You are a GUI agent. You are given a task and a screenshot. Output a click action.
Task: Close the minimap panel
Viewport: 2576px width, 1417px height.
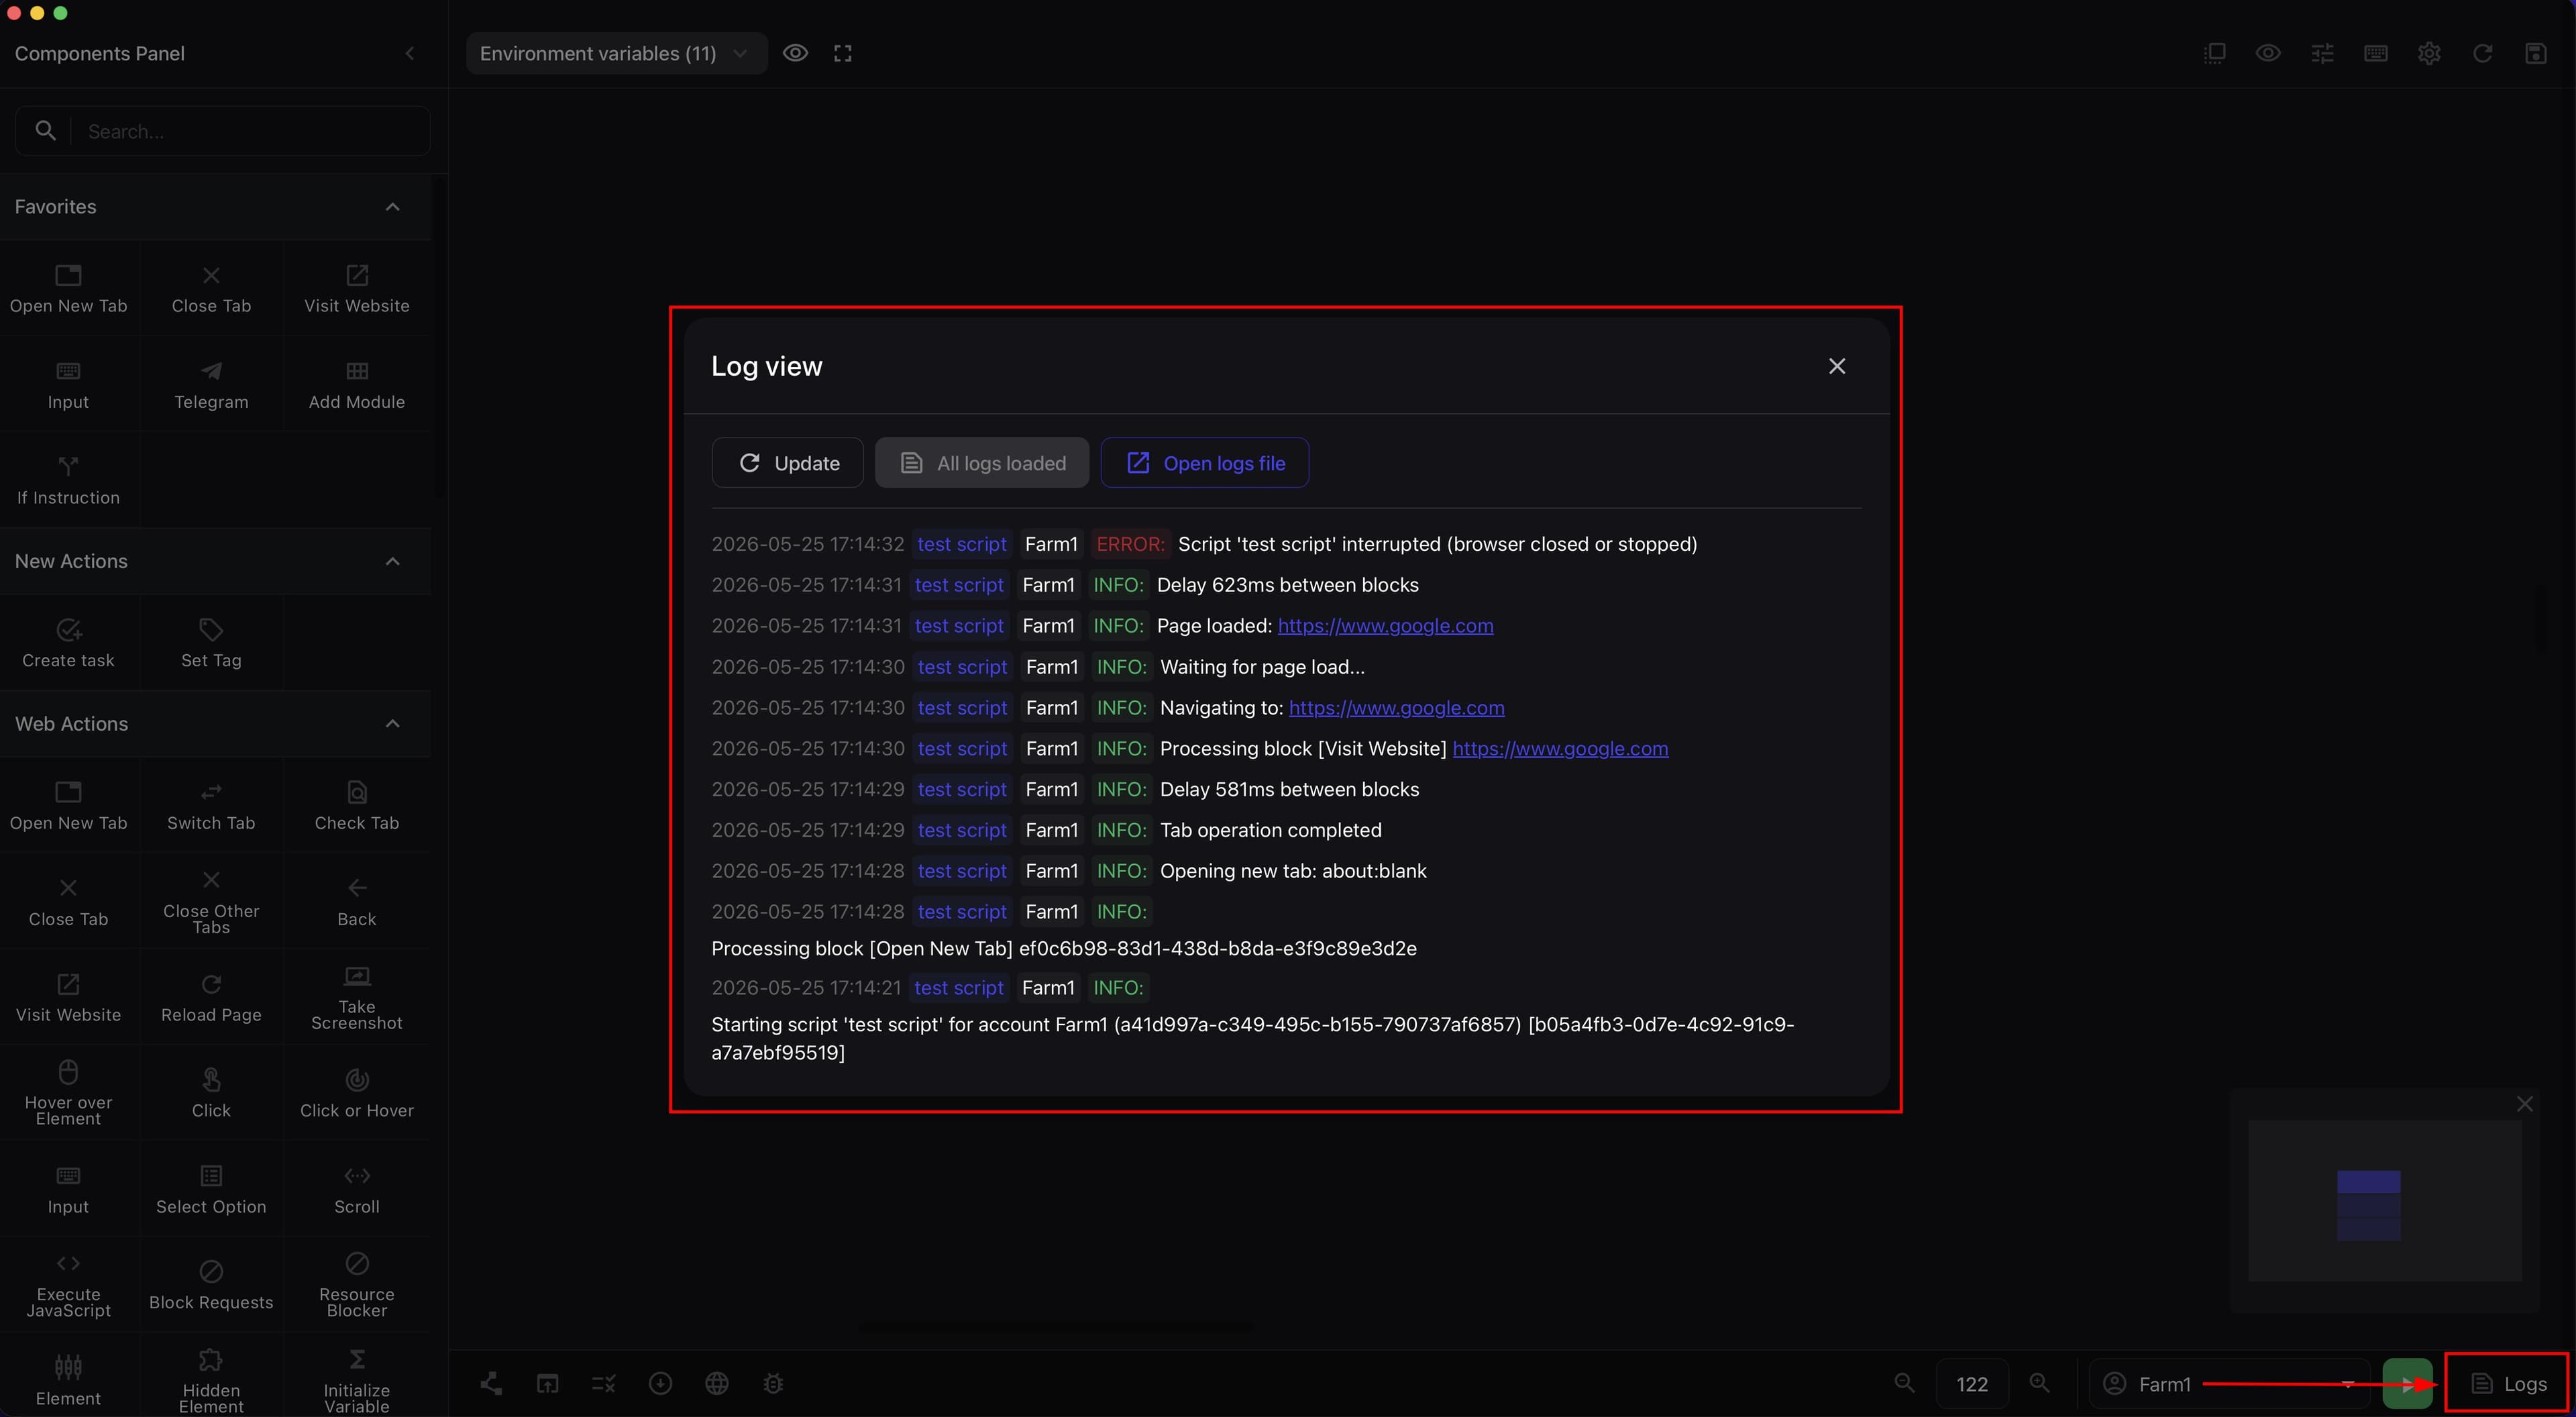coord(2525,1104)
